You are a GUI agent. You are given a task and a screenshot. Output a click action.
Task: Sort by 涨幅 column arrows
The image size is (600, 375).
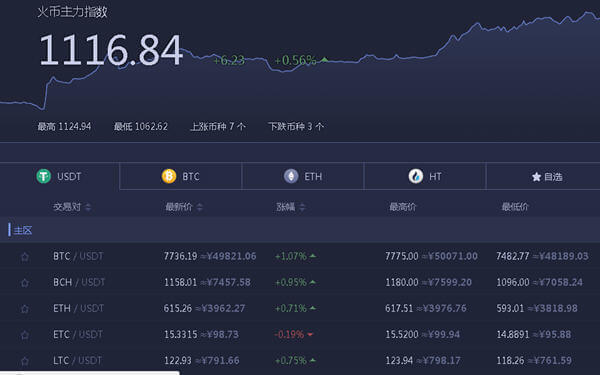click(302, 207)
